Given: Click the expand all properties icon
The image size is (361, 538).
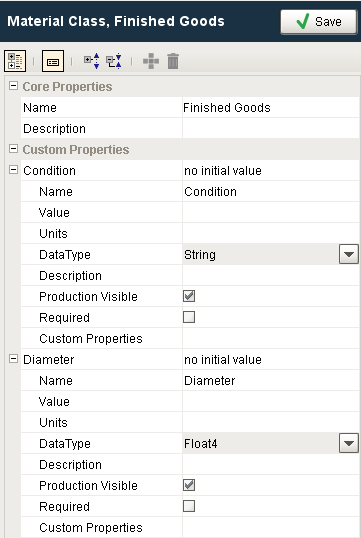Looking at the screenshot, I should tap(92, 61).
